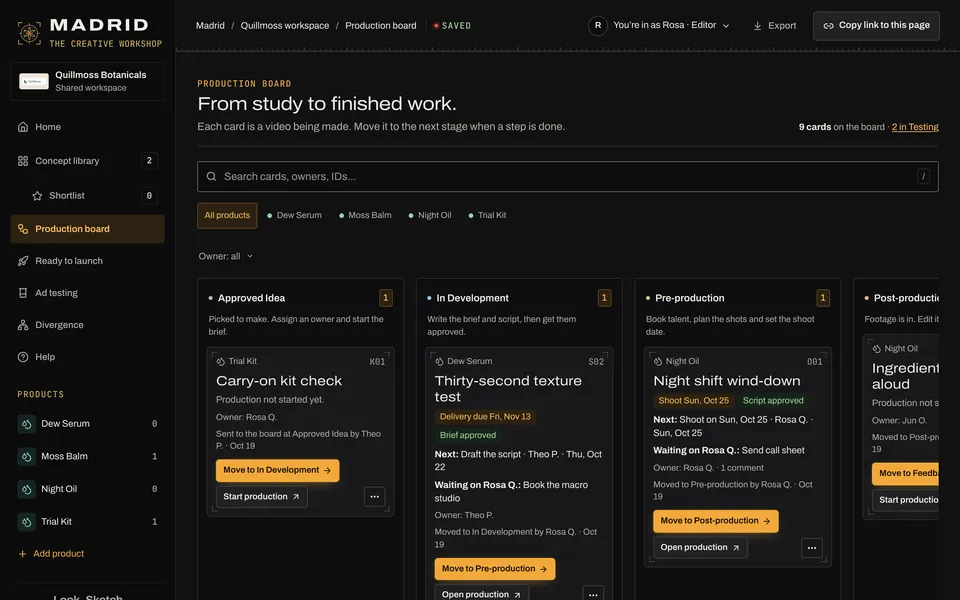Click the Ready to launch rocket icon

(x=23, y=261)
